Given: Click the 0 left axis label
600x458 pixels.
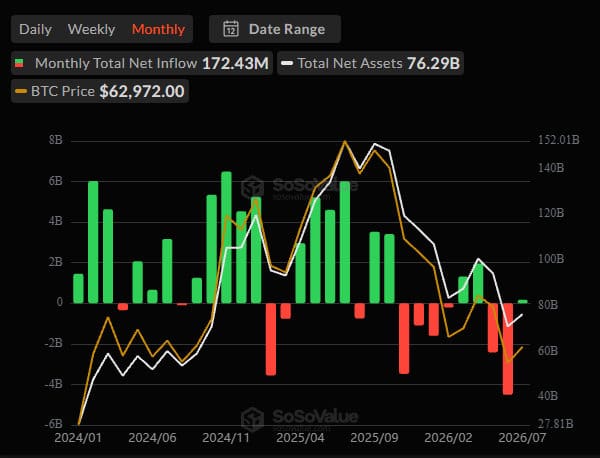Looking at the screenshot, I should click(x=60, y=302).
